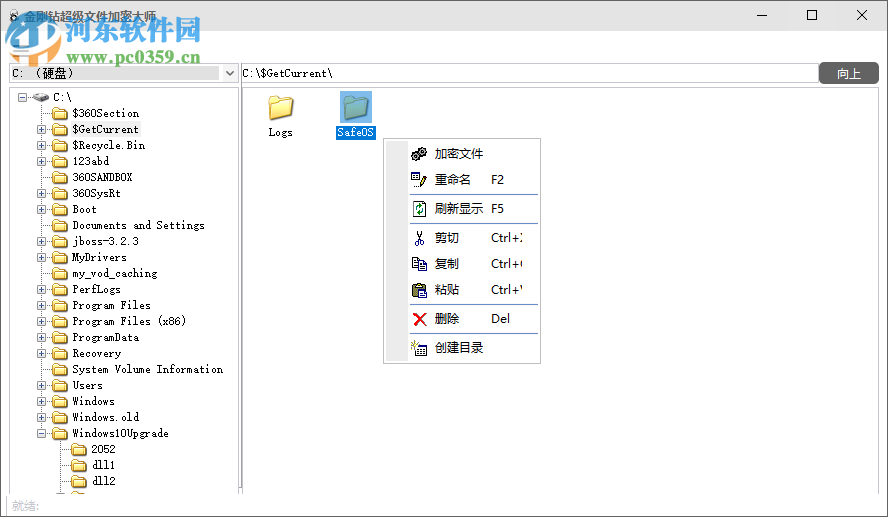Click the $360Section folder icon
888x517 pixels.
tap(60, 114)
